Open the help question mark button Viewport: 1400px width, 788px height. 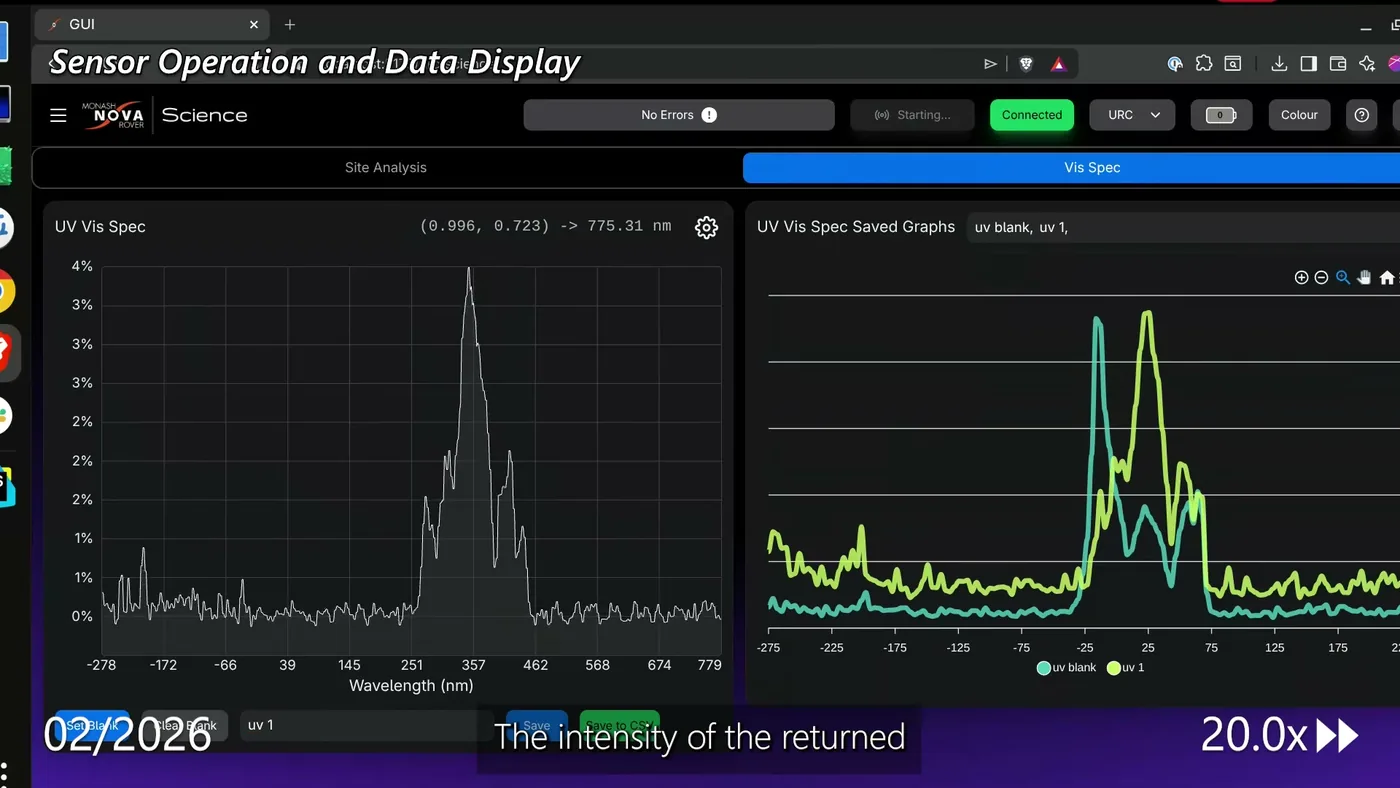pos(1361,115)
